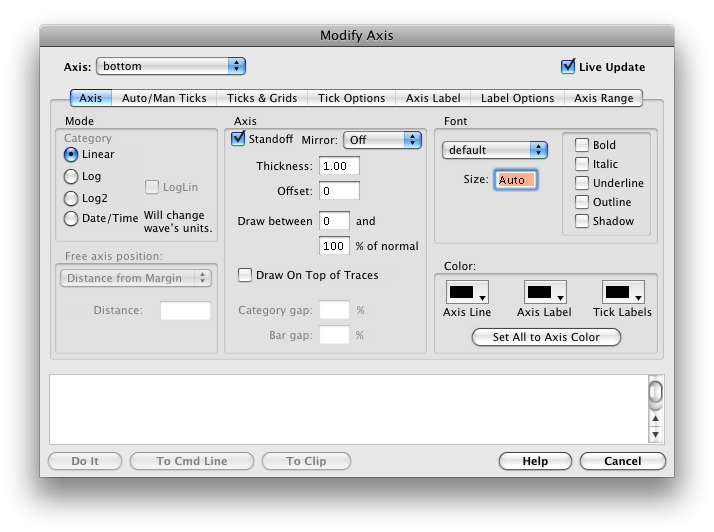Open the Label Options tab
The width and height of the screenshot is (714, 532).
(x=517, y=98)
